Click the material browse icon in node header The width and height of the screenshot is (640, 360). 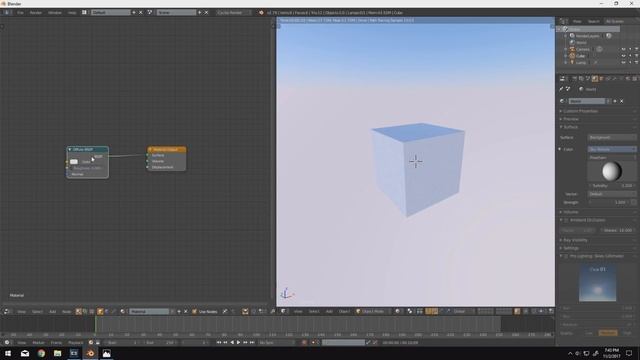pos(123,311)
